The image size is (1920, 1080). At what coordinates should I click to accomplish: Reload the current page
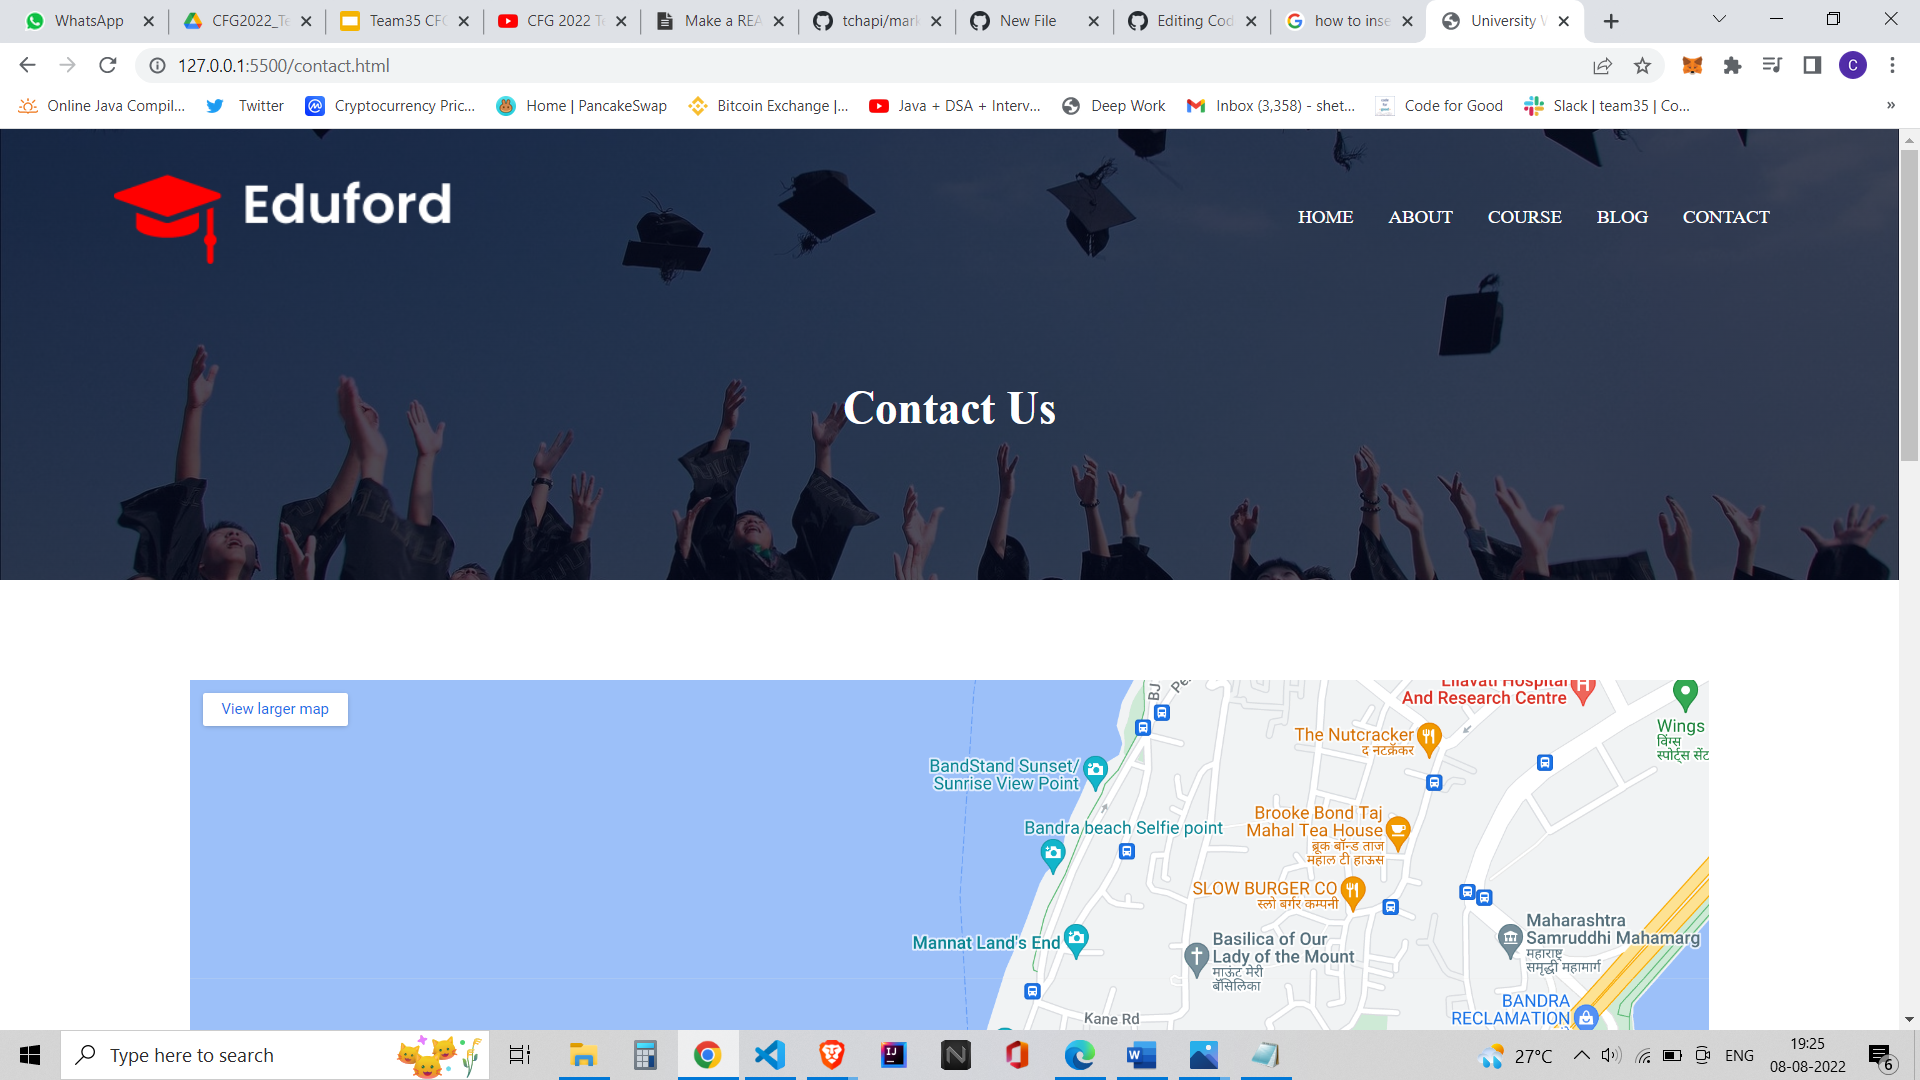click(x=108, y=65)
